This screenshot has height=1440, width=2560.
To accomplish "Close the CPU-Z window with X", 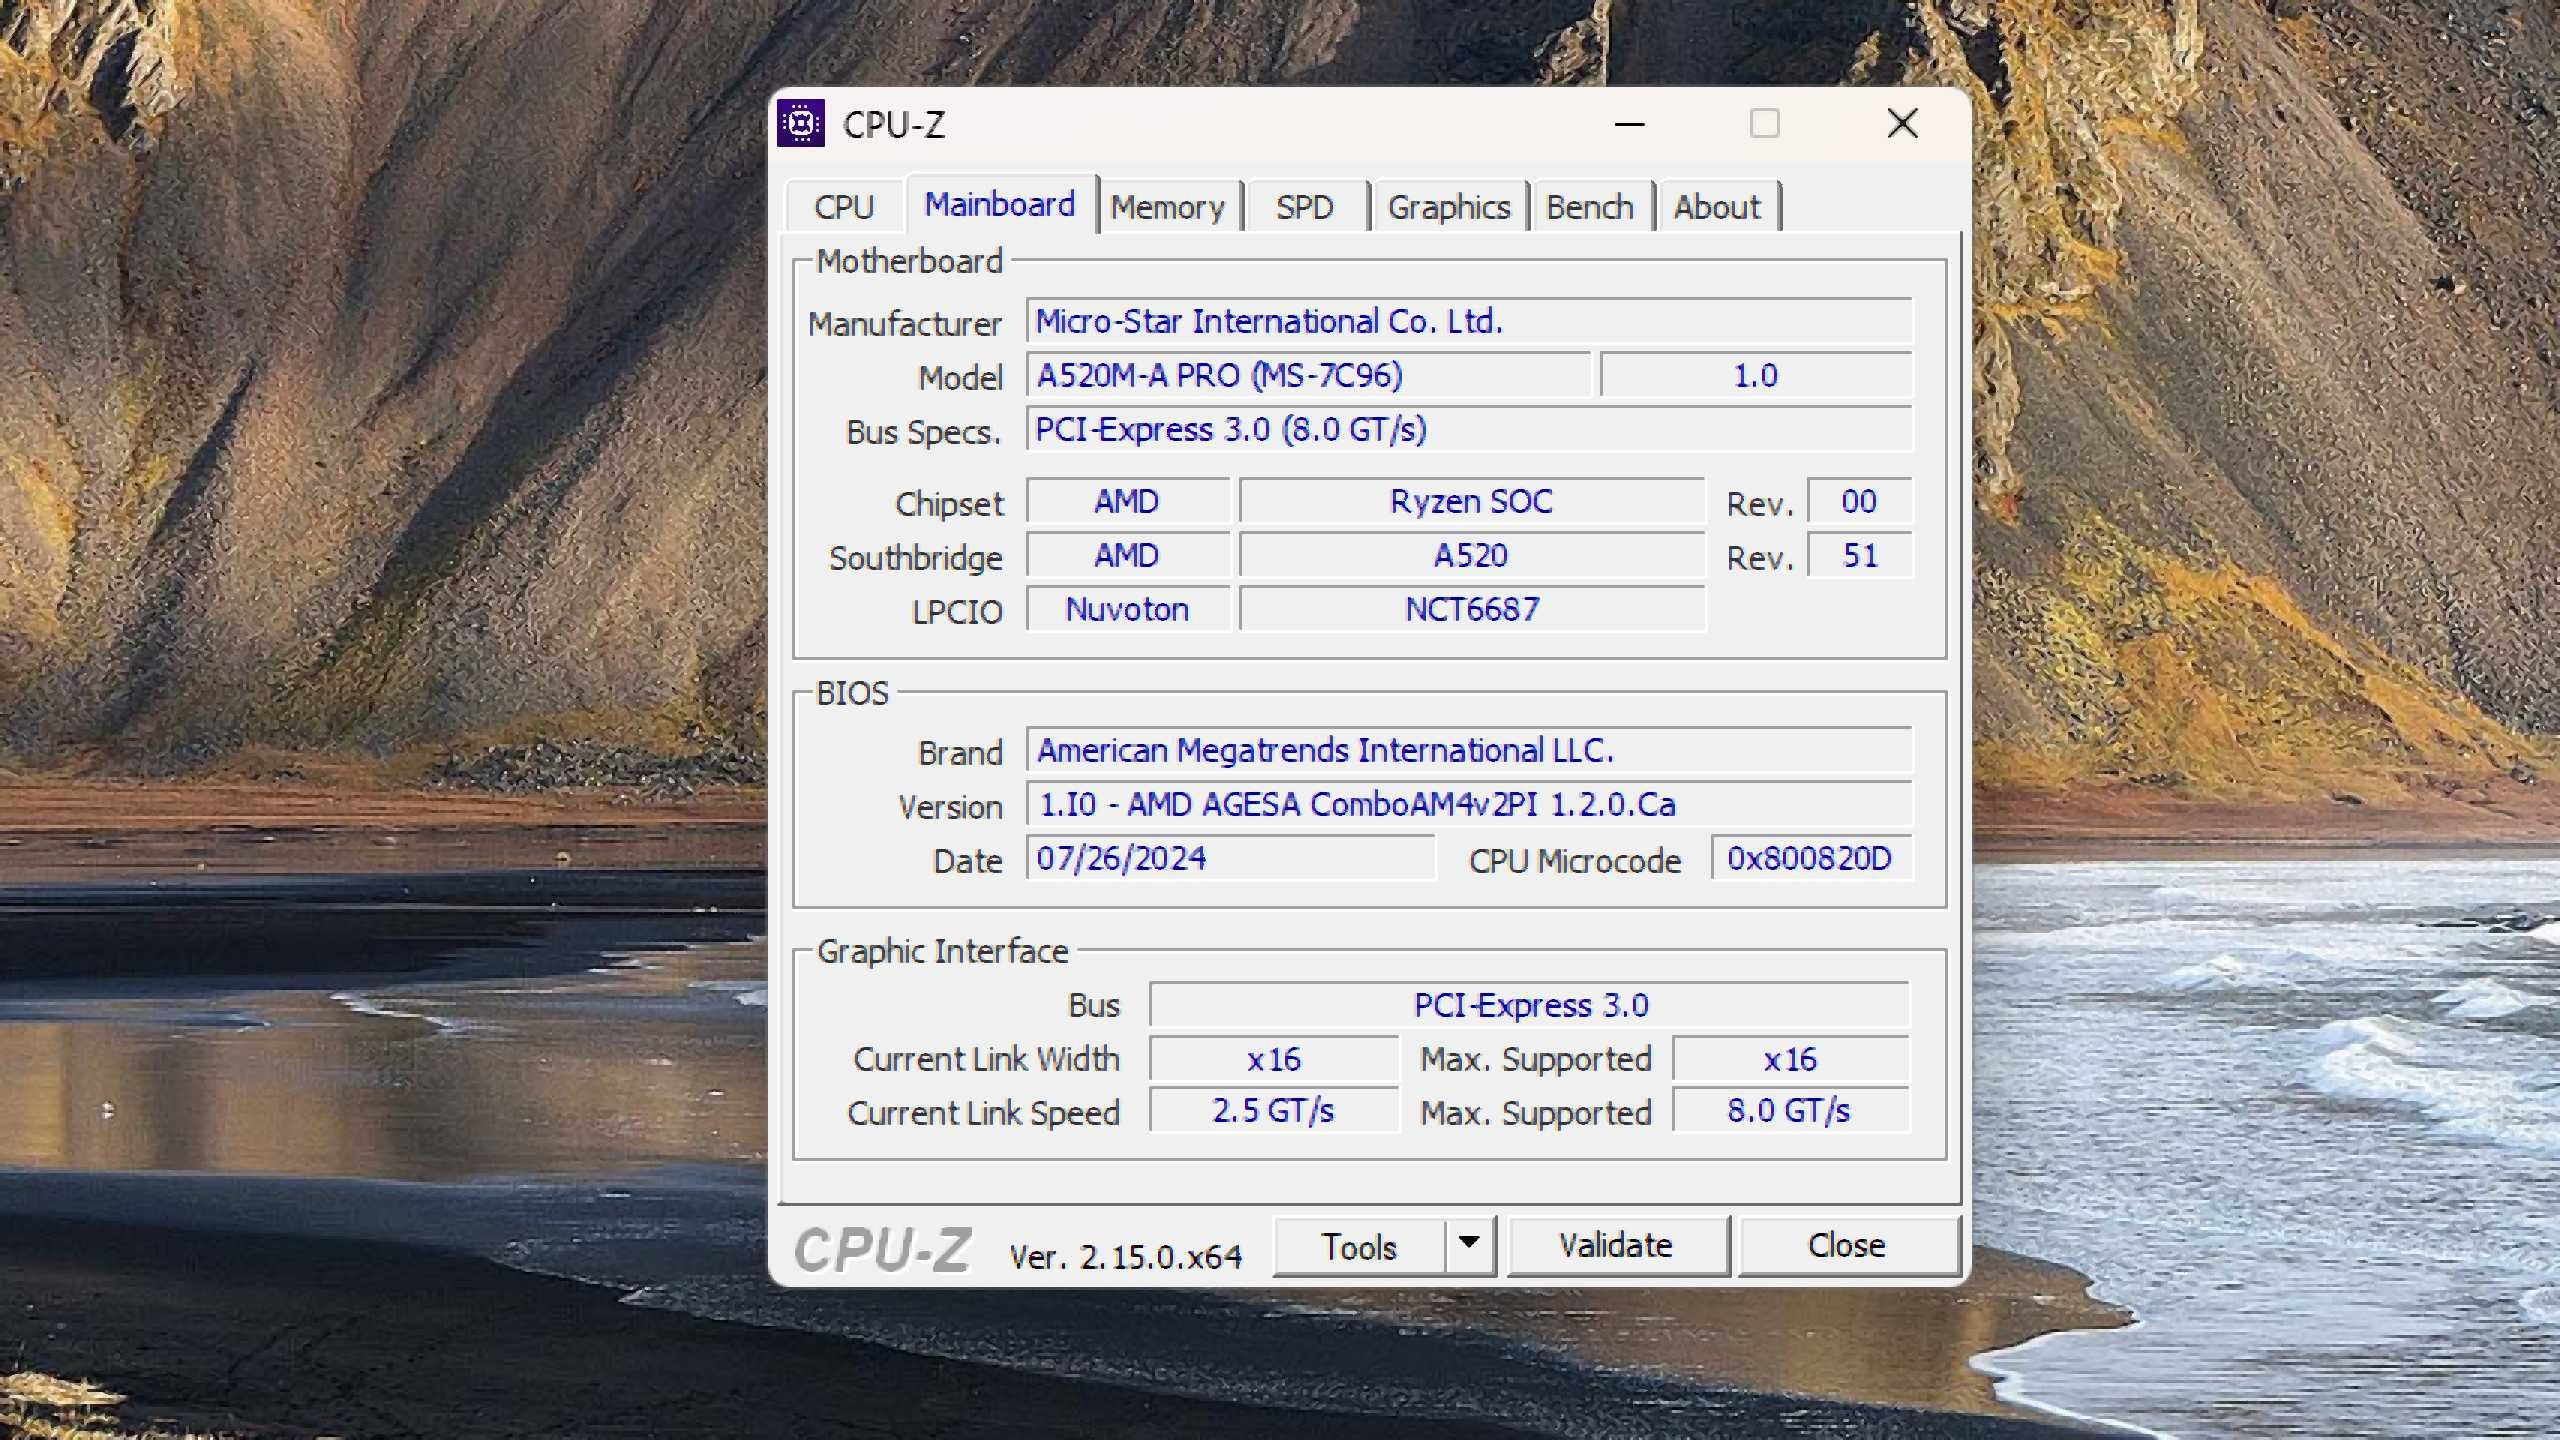I will 1902,124.
